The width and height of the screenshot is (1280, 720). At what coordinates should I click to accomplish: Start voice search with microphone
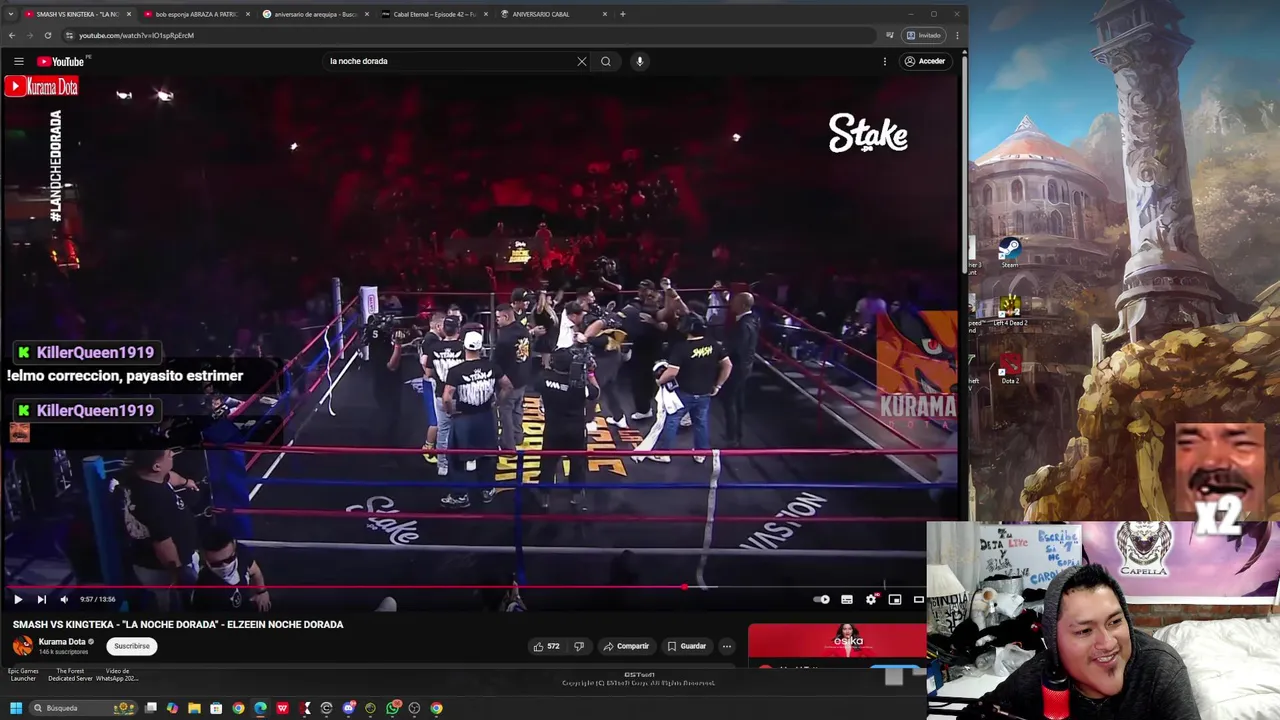coord(640,61)
